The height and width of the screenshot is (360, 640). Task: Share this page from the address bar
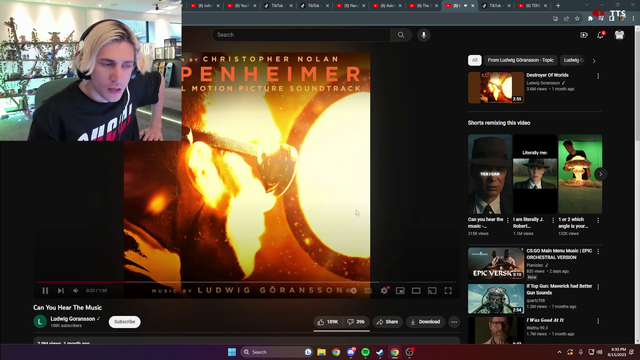pos(567,18)
